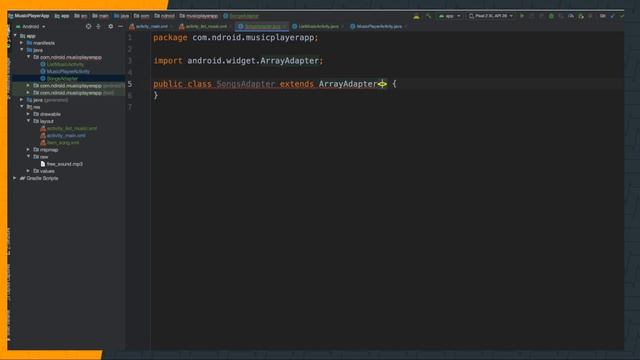Select ListMusicActivity in the project tree
The image size is (640, 360).
click(65, 64)
